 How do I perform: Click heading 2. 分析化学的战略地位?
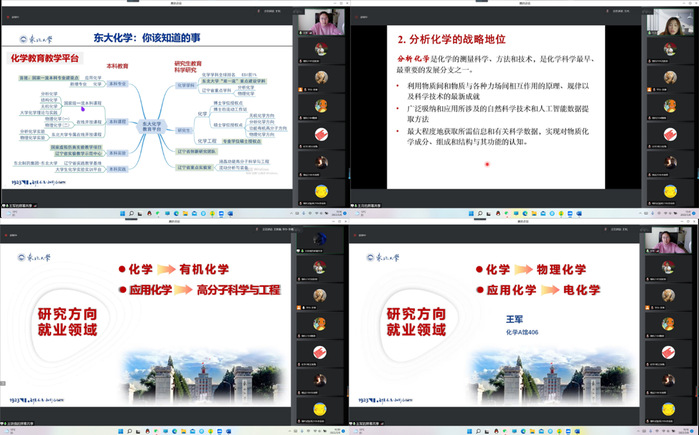coord(452,39)
